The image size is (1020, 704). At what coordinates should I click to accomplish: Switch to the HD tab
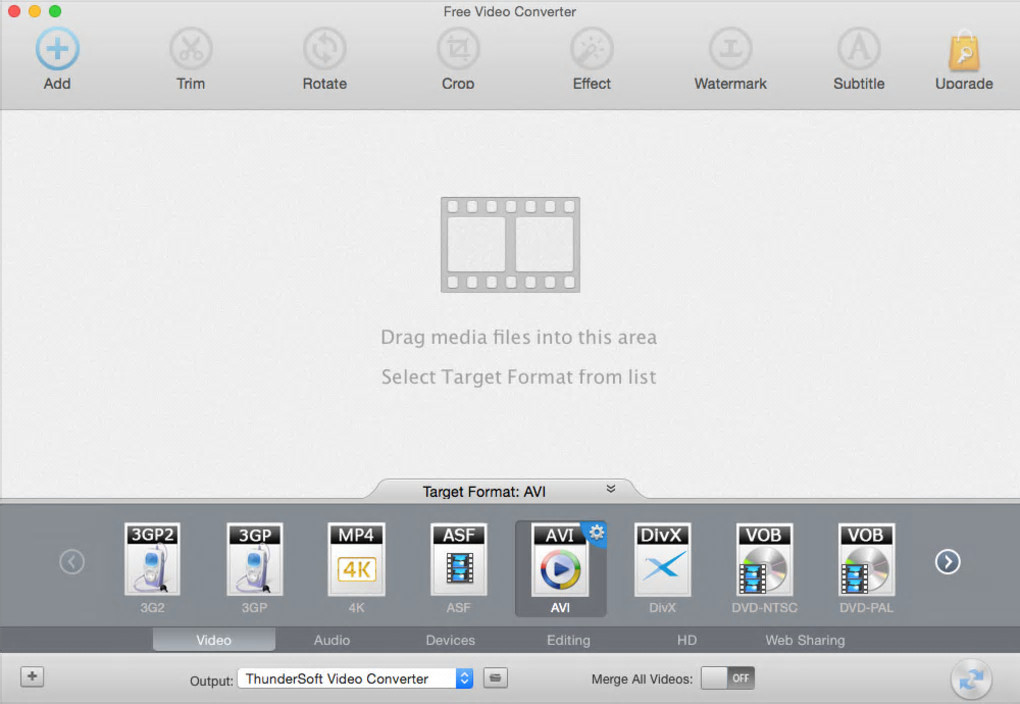[x=687, y=640]
